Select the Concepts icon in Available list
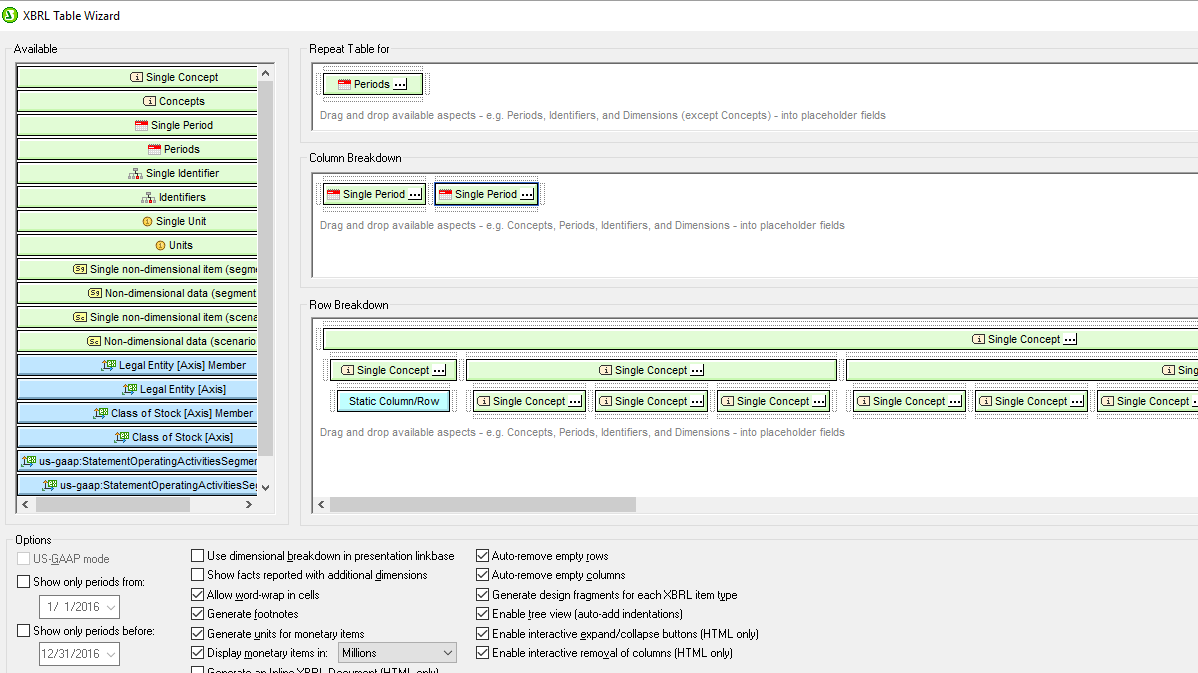This screenshot has height=673, width=1198. (150, 101)
